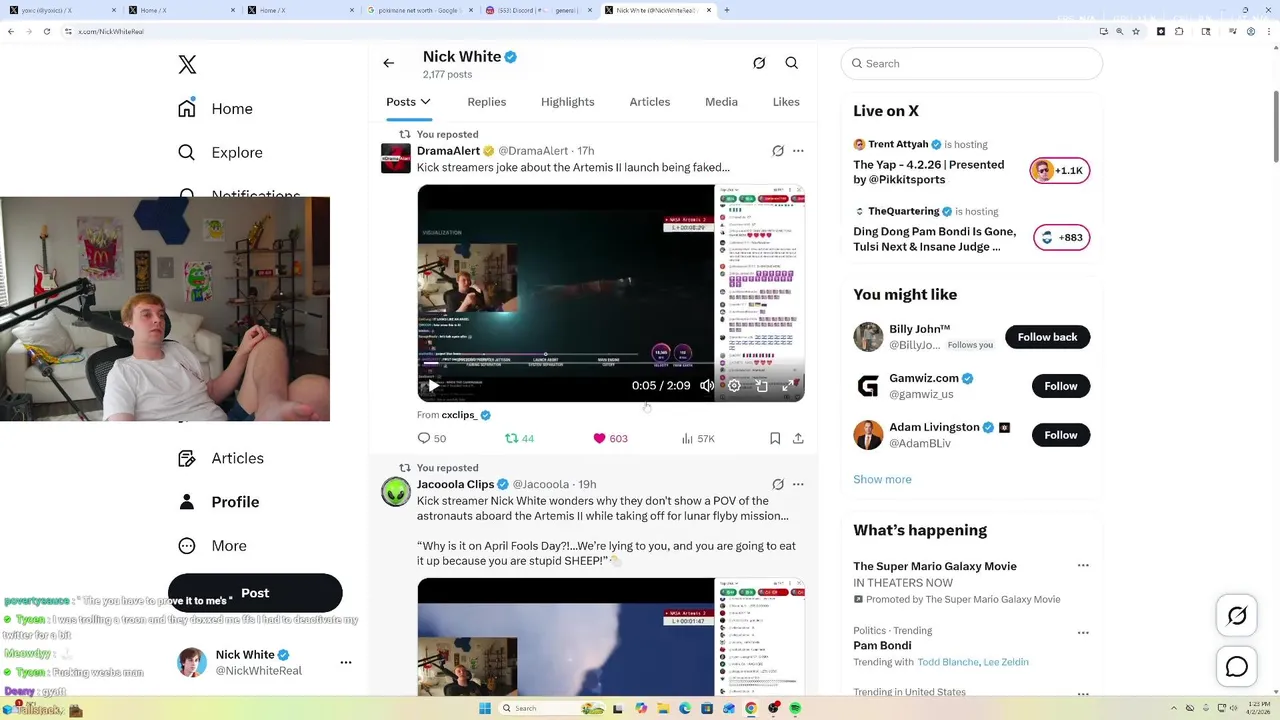Open the Lee Zeldin trending link

pyautogui.click(x=1006, y=662)
